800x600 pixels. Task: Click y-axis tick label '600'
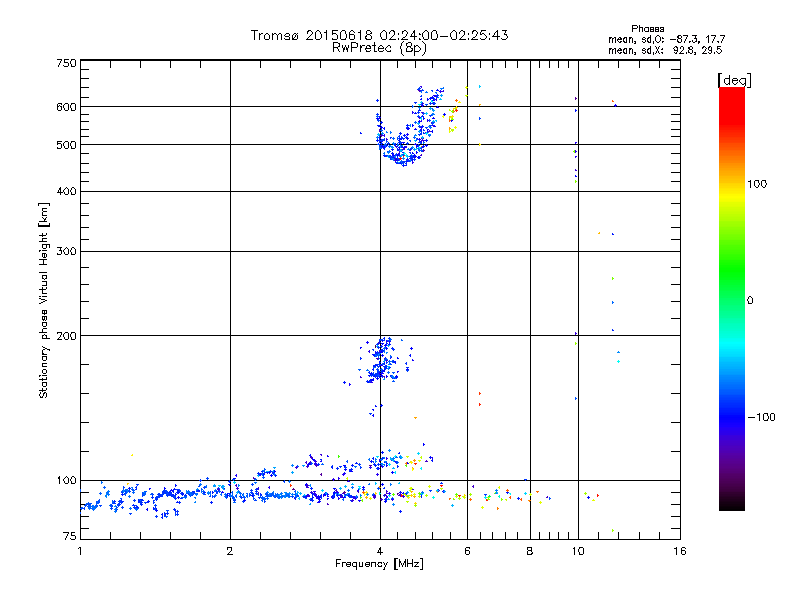tap(66, 107)
